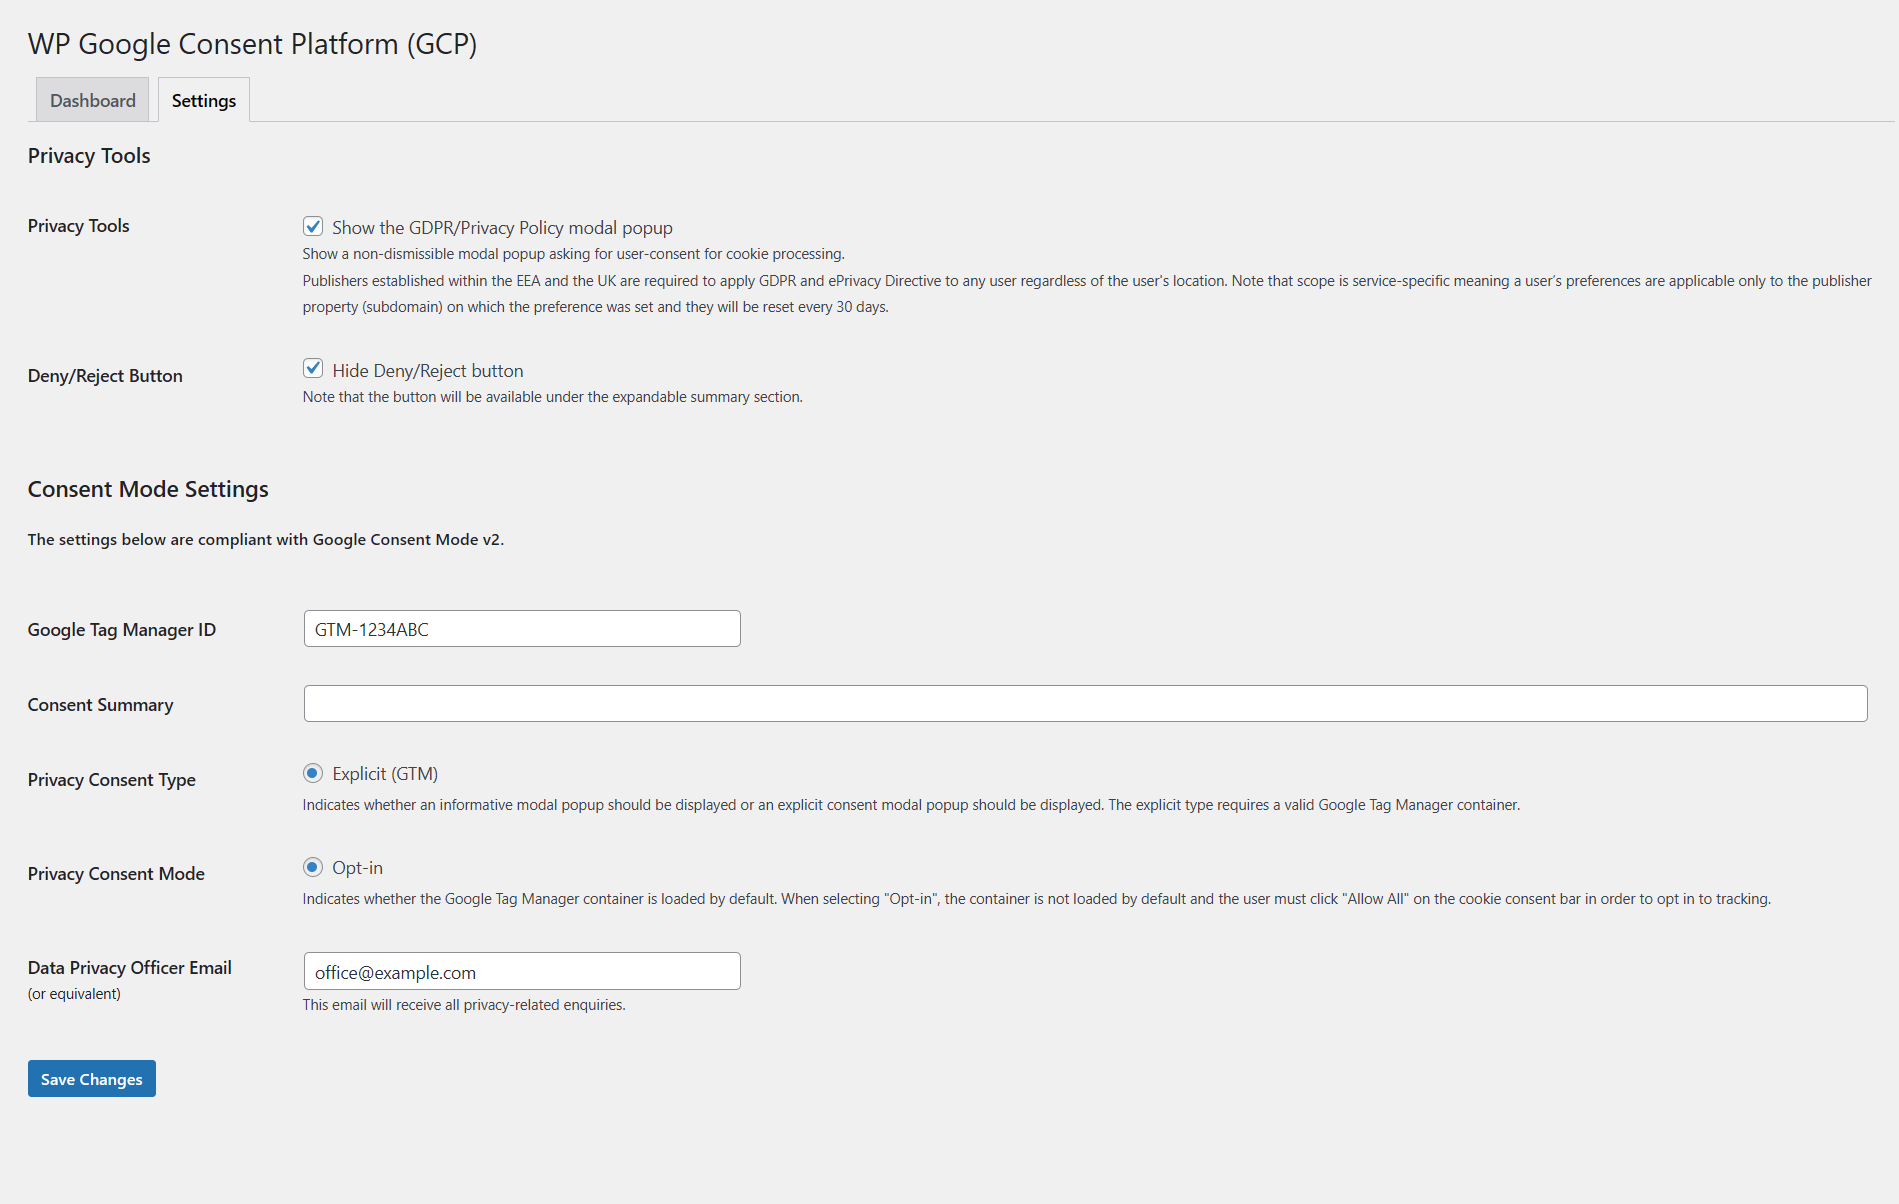
Task: Click the Data Privacy Officer Email input
Action: point(521,972)
